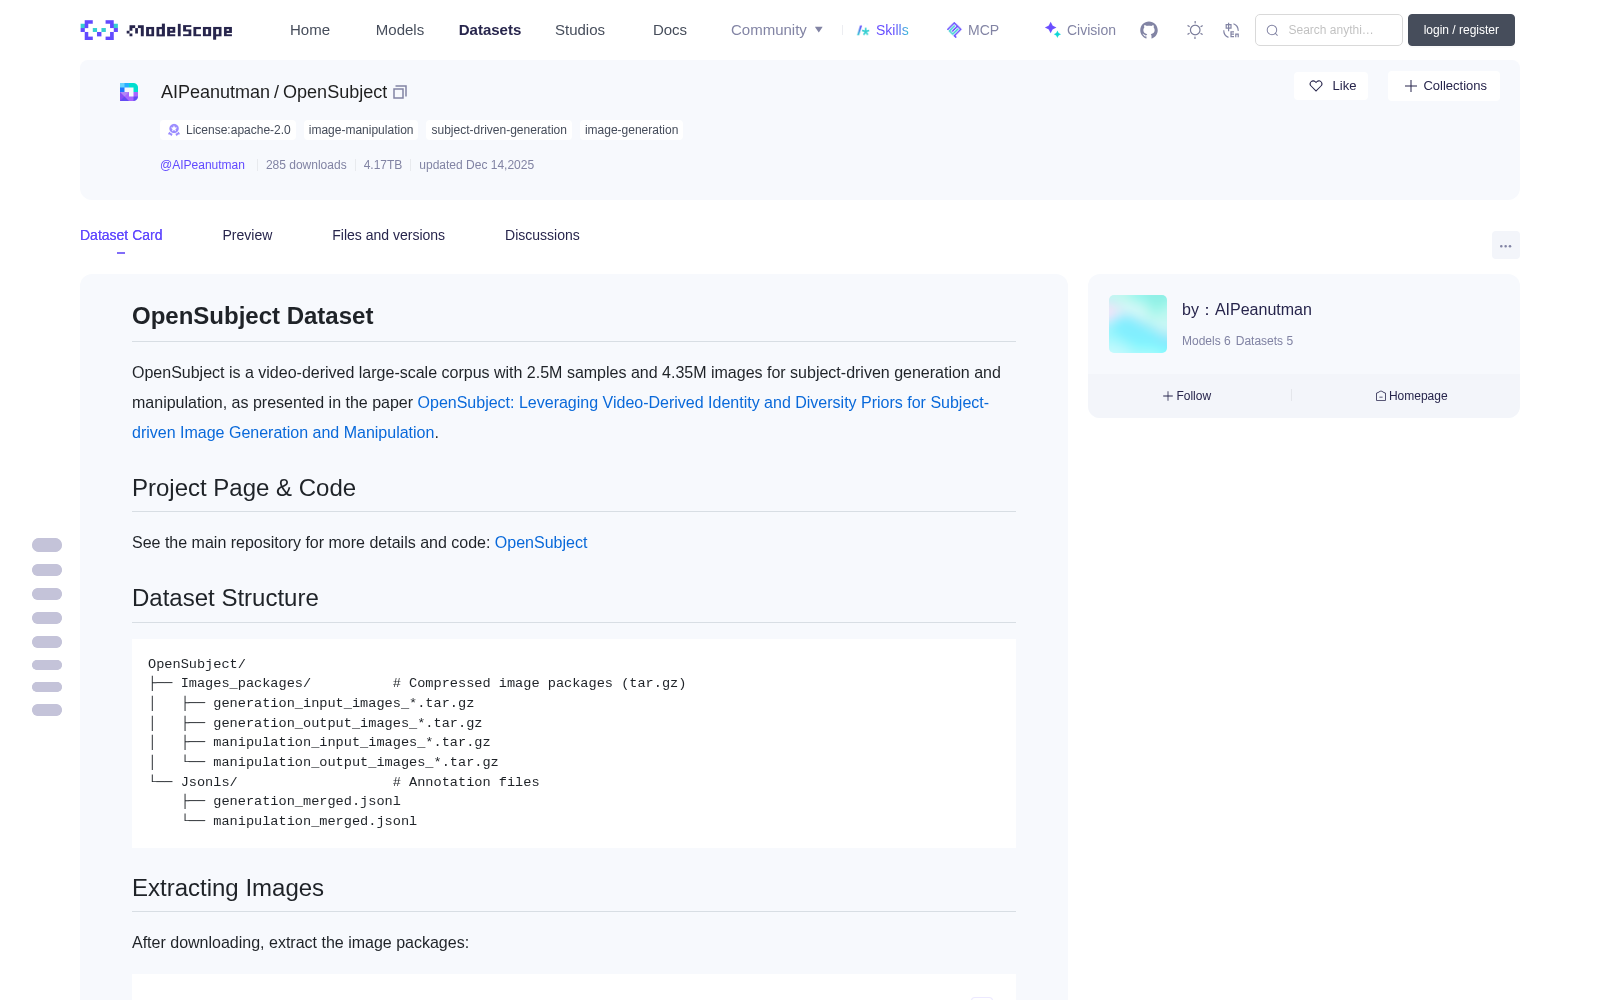1600x1000 pixels.
Task: Open Civision from the top bar
Action: 1080,30
